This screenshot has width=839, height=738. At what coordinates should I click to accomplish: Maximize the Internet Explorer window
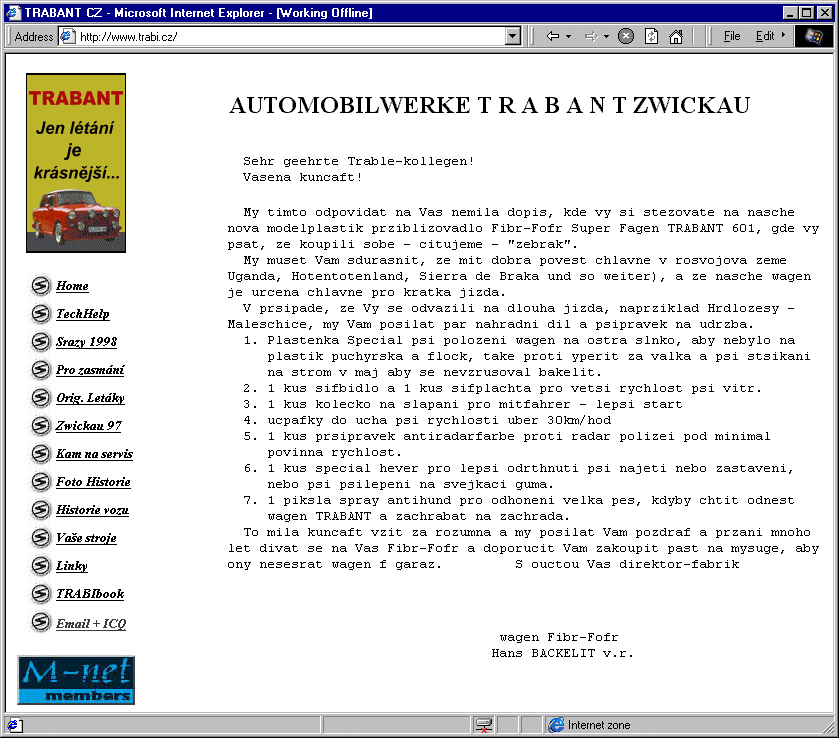(806, 12)
